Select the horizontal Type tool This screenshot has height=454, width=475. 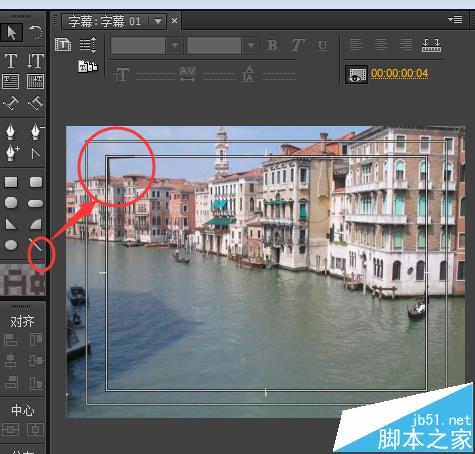click(x=11, y=61)
